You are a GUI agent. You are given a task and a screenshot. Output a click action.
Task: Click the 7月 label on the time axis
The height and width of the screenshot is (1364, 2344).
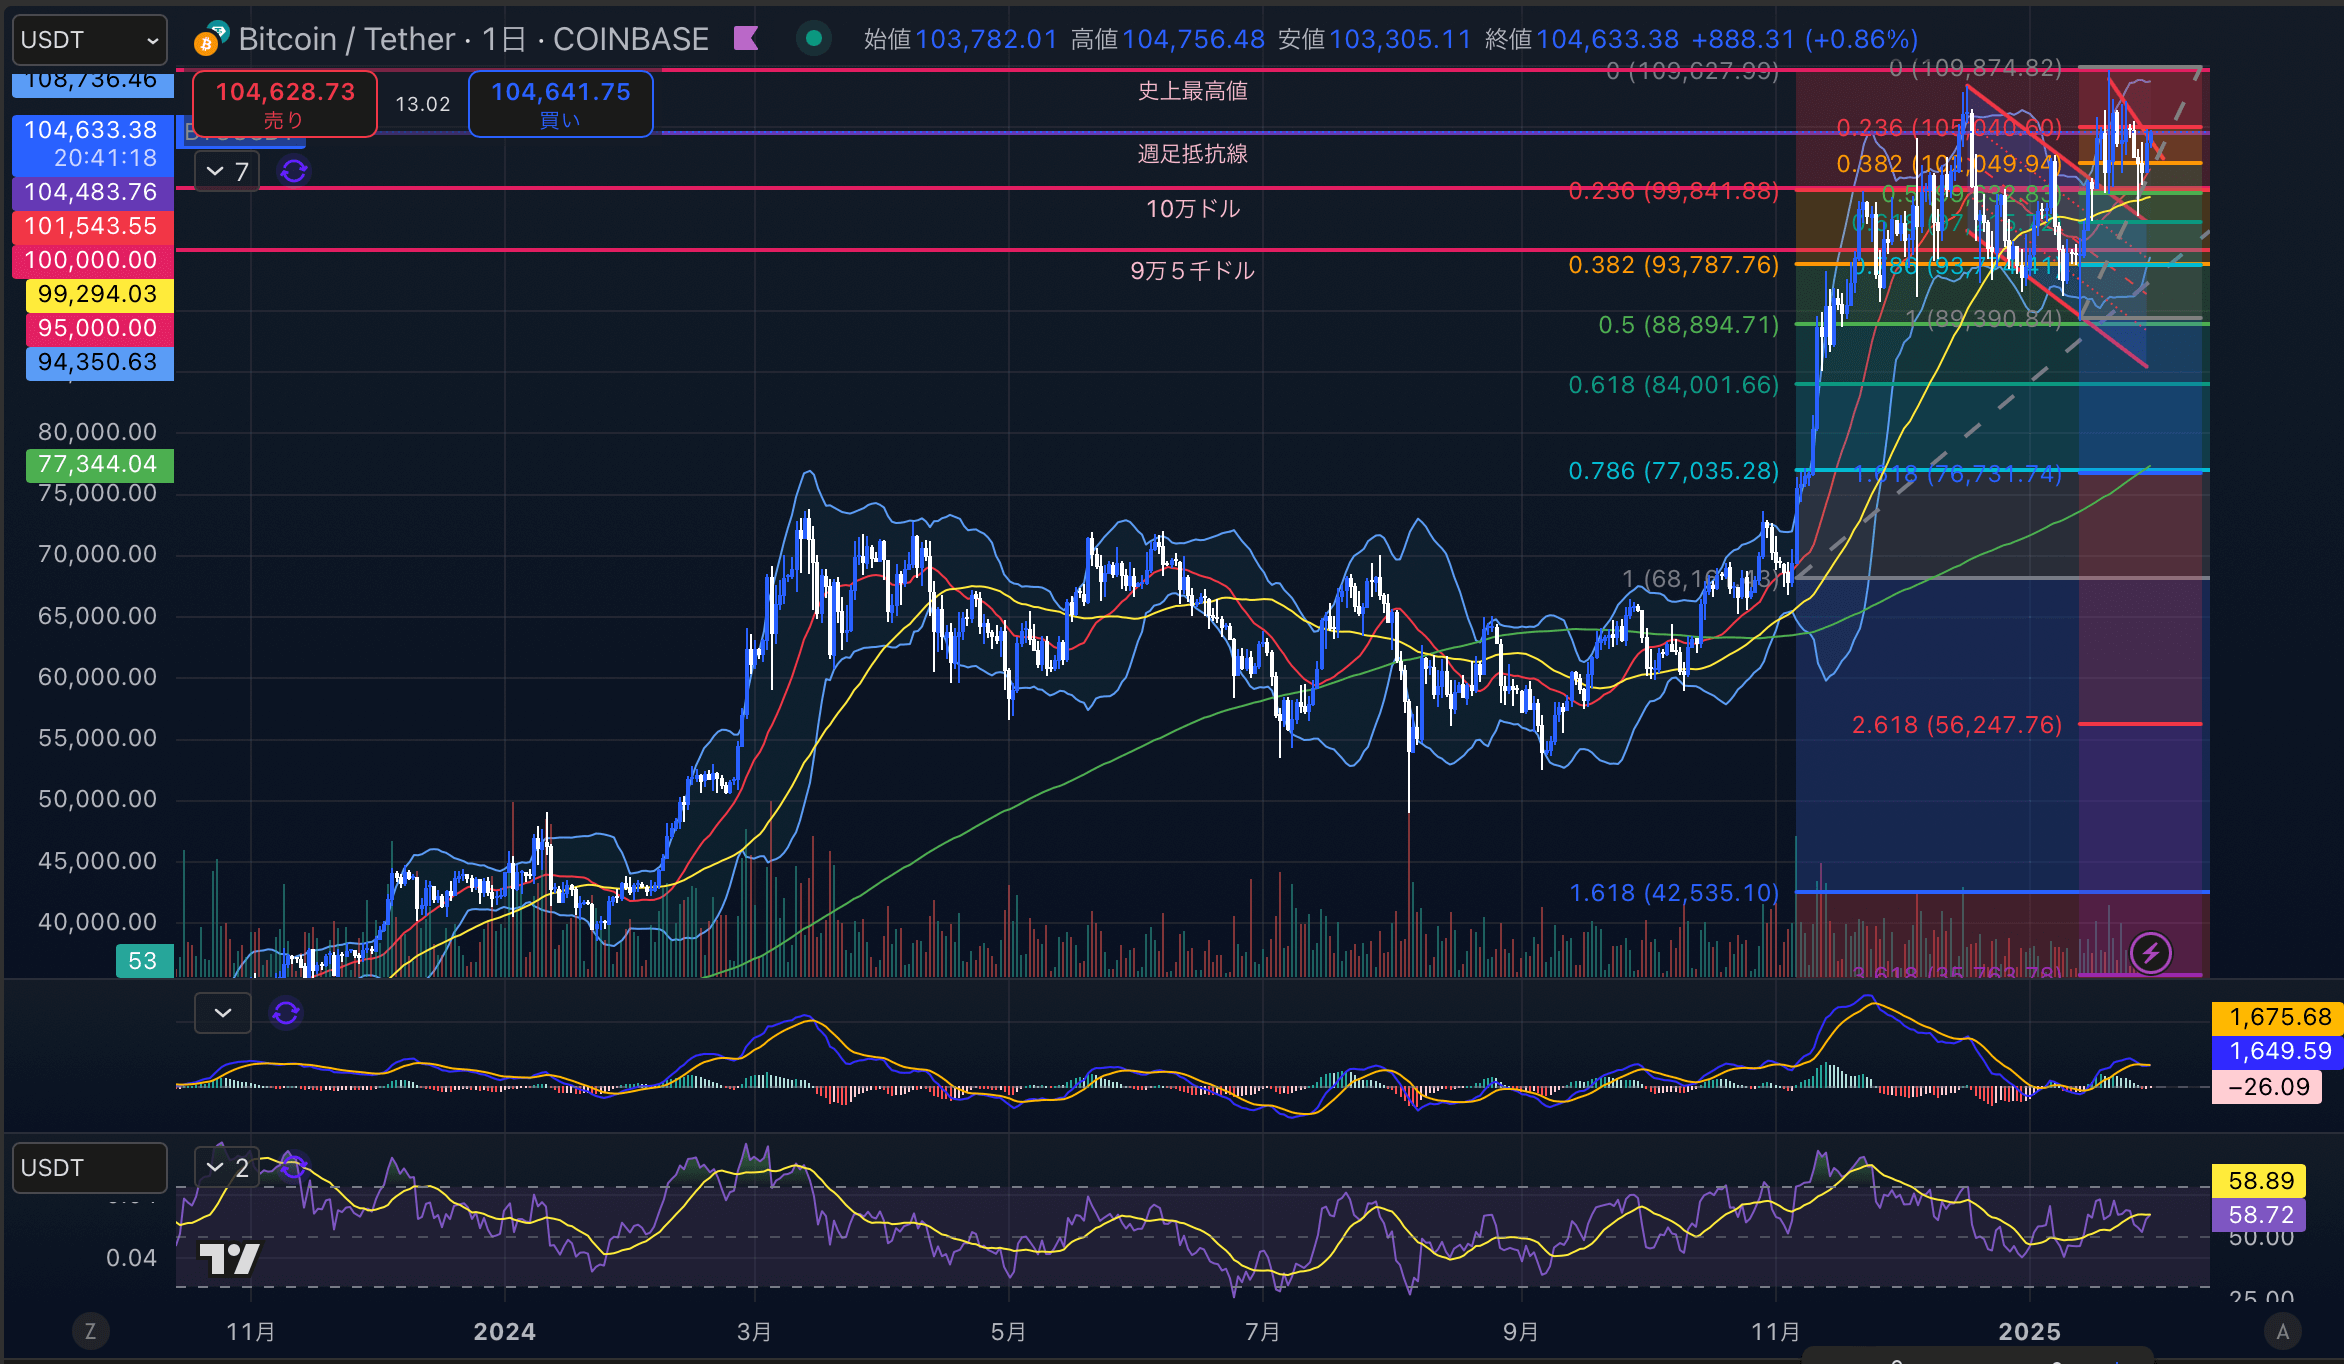click(1264, 1332)
